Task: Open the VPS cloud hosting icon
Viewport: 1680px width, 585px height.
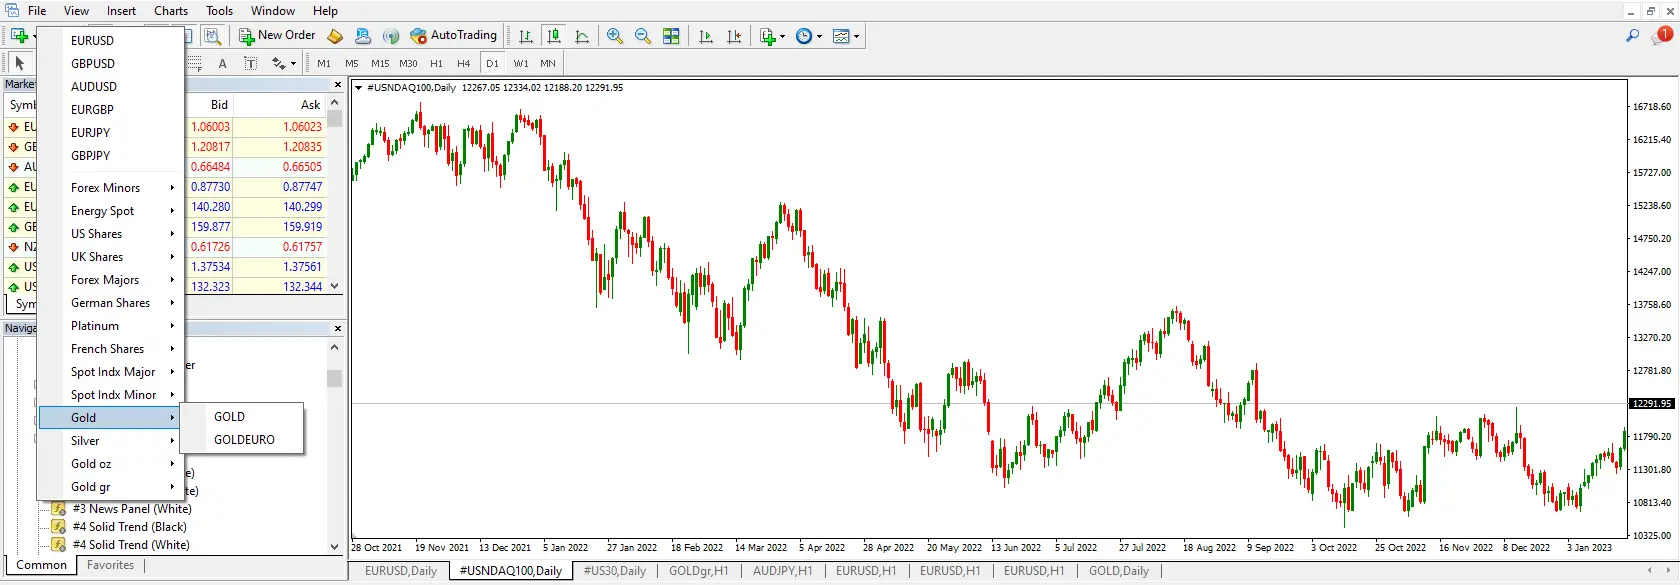Action: pyautogui.click(x=363, y=36)
